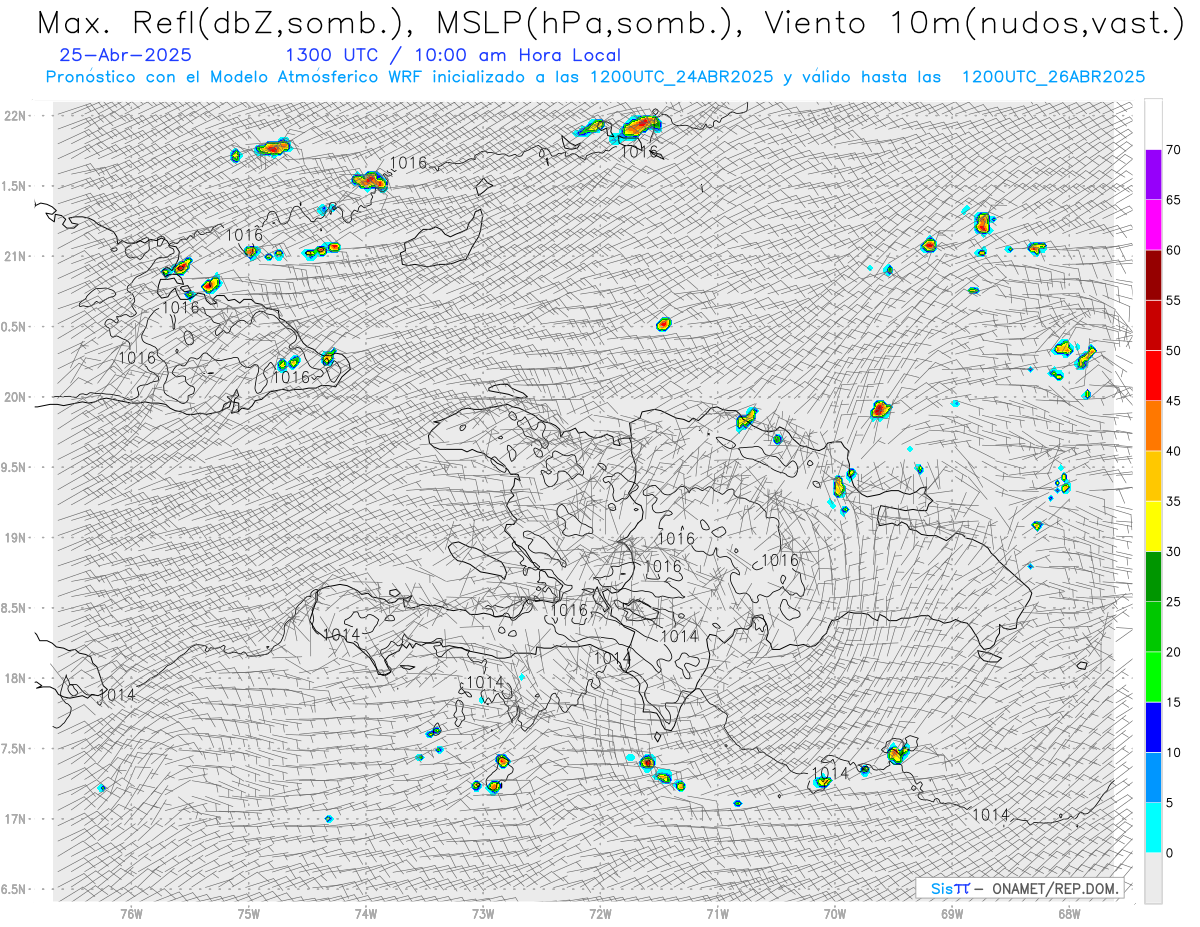Click the '74W' longitude label

coord(366,912)
